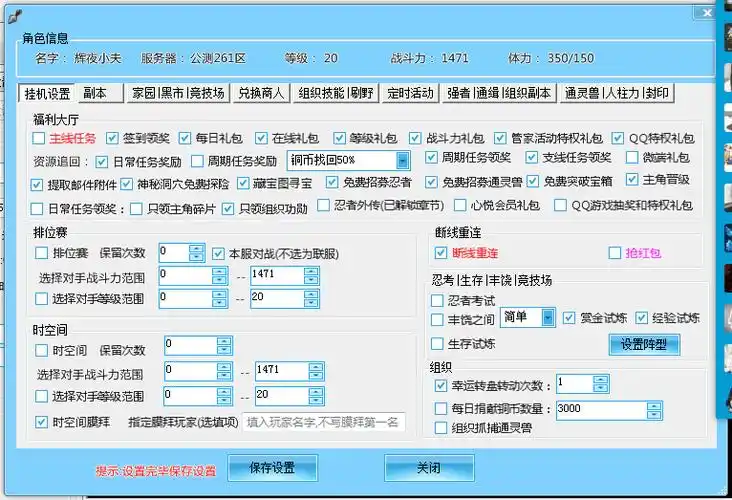
Task: Open the 兑换商人 tab
Action: click(x=260, y=93)
